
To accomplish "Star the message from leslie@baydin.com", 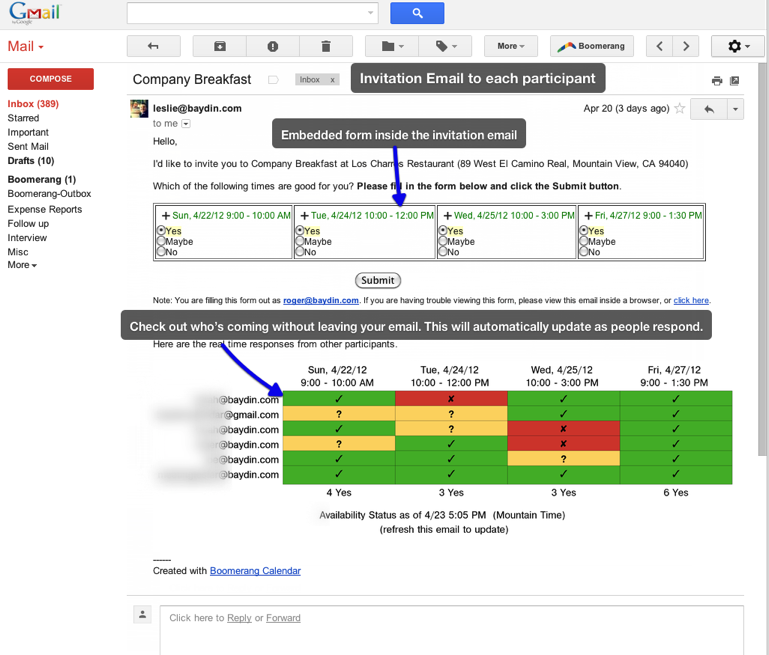I will point(680,108).
